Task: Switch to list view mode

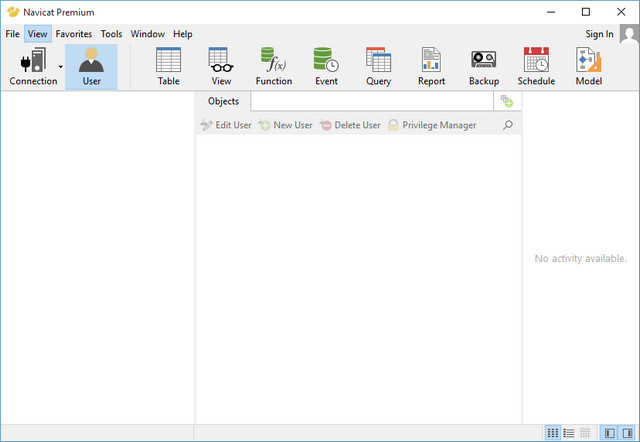Action: click(x=569, y=433)
